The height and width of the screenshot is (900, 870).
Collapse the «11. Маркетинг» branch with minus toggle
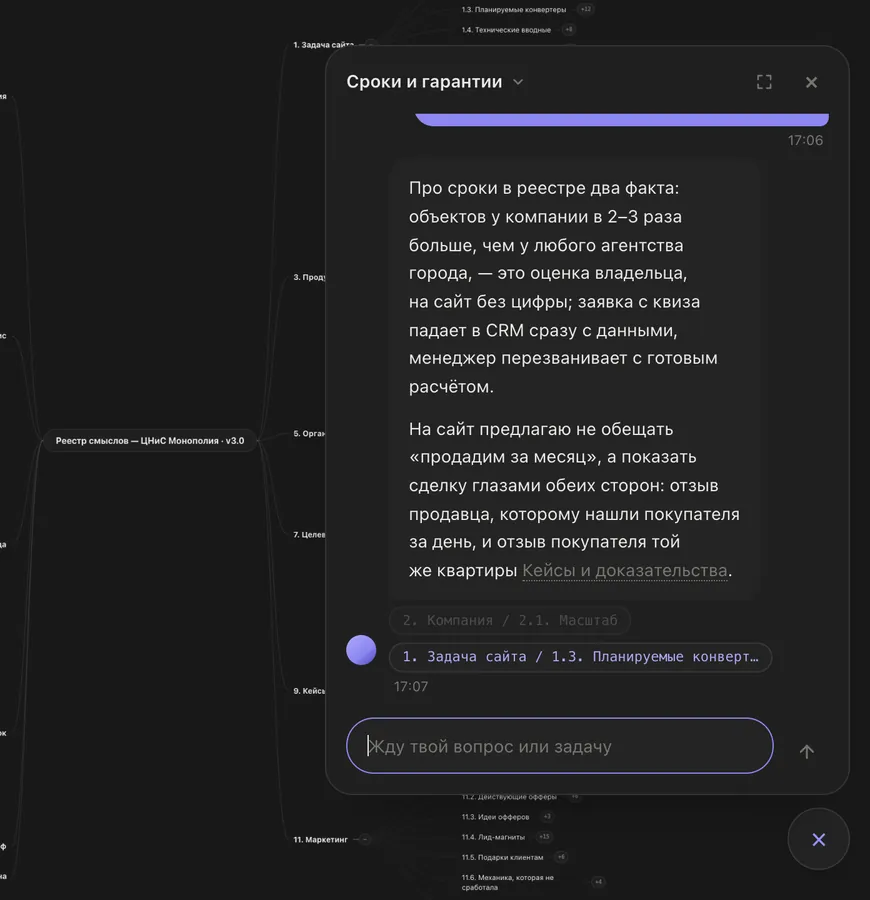pyautogui.click(x=364, y=840)
